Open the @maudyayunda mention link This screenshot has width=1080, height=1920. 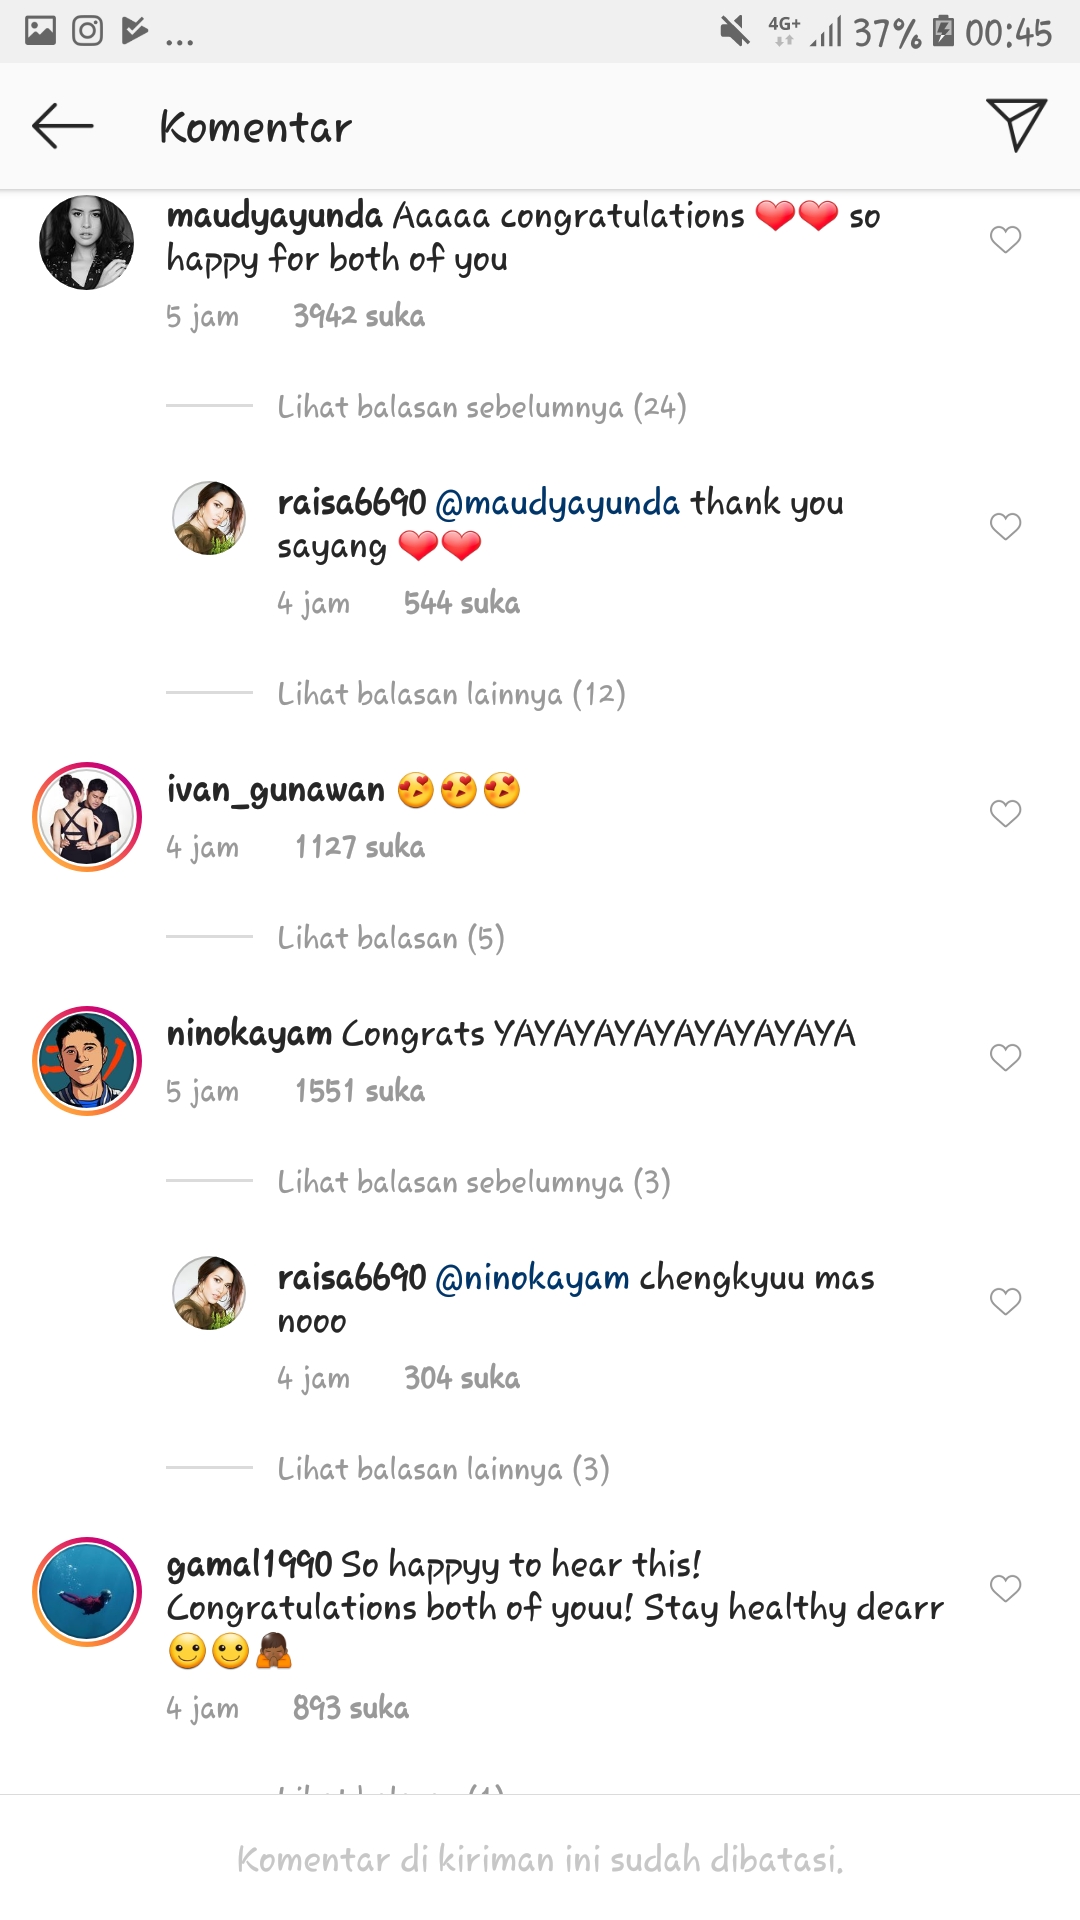558,503
